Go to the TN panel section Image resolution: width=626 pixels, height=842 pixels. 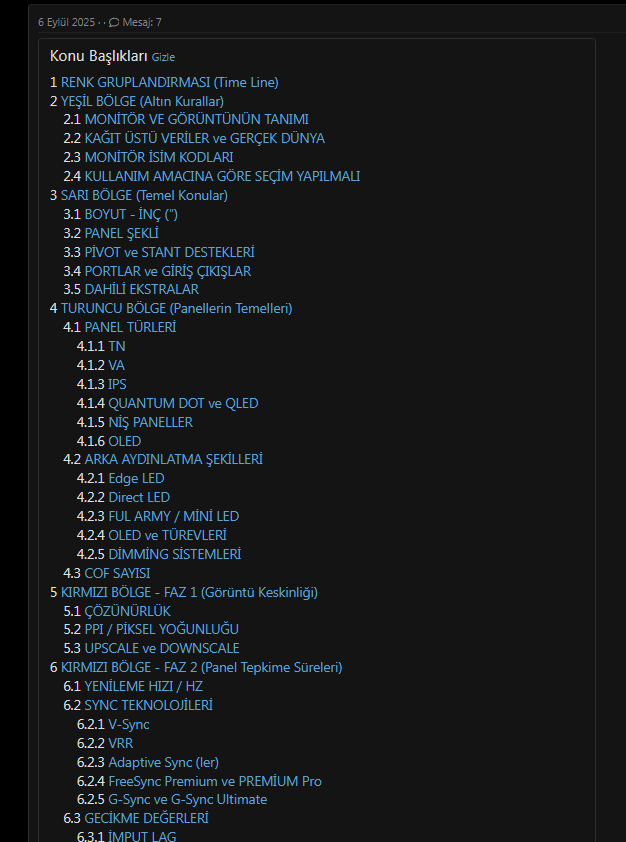click(x=117, y=346)
